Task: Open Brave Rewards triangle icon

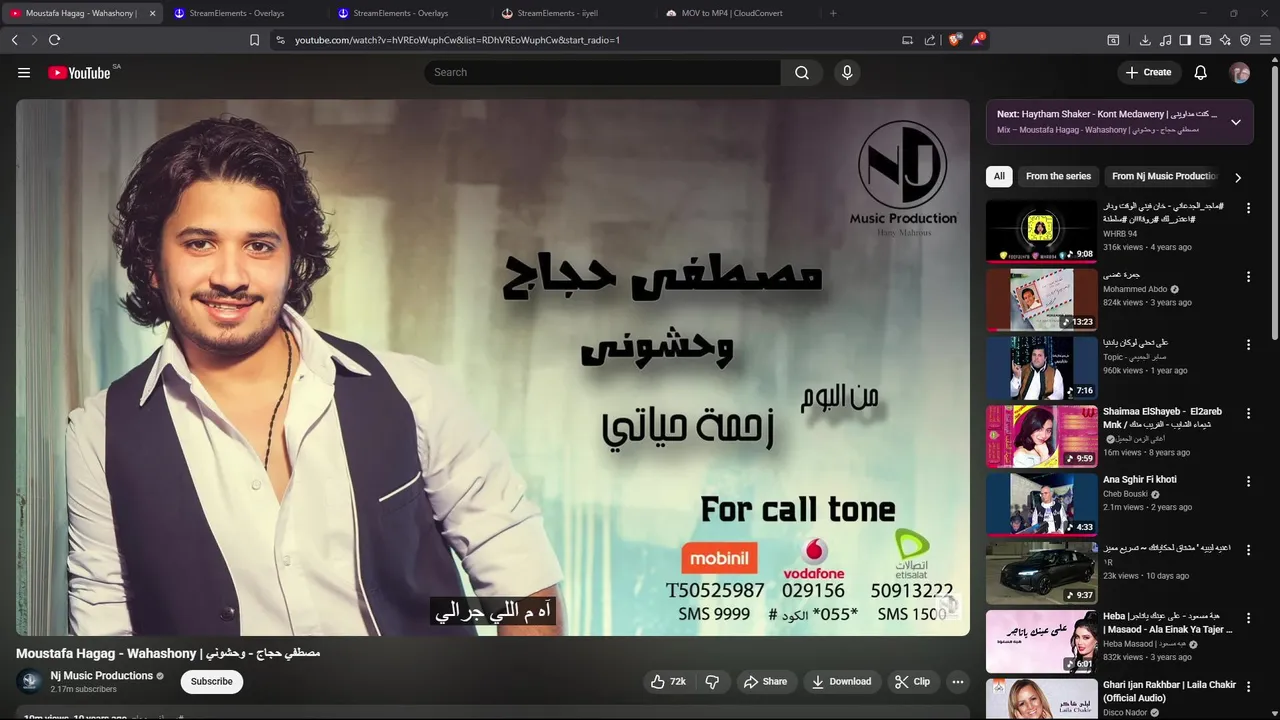Action: point(977,40)
